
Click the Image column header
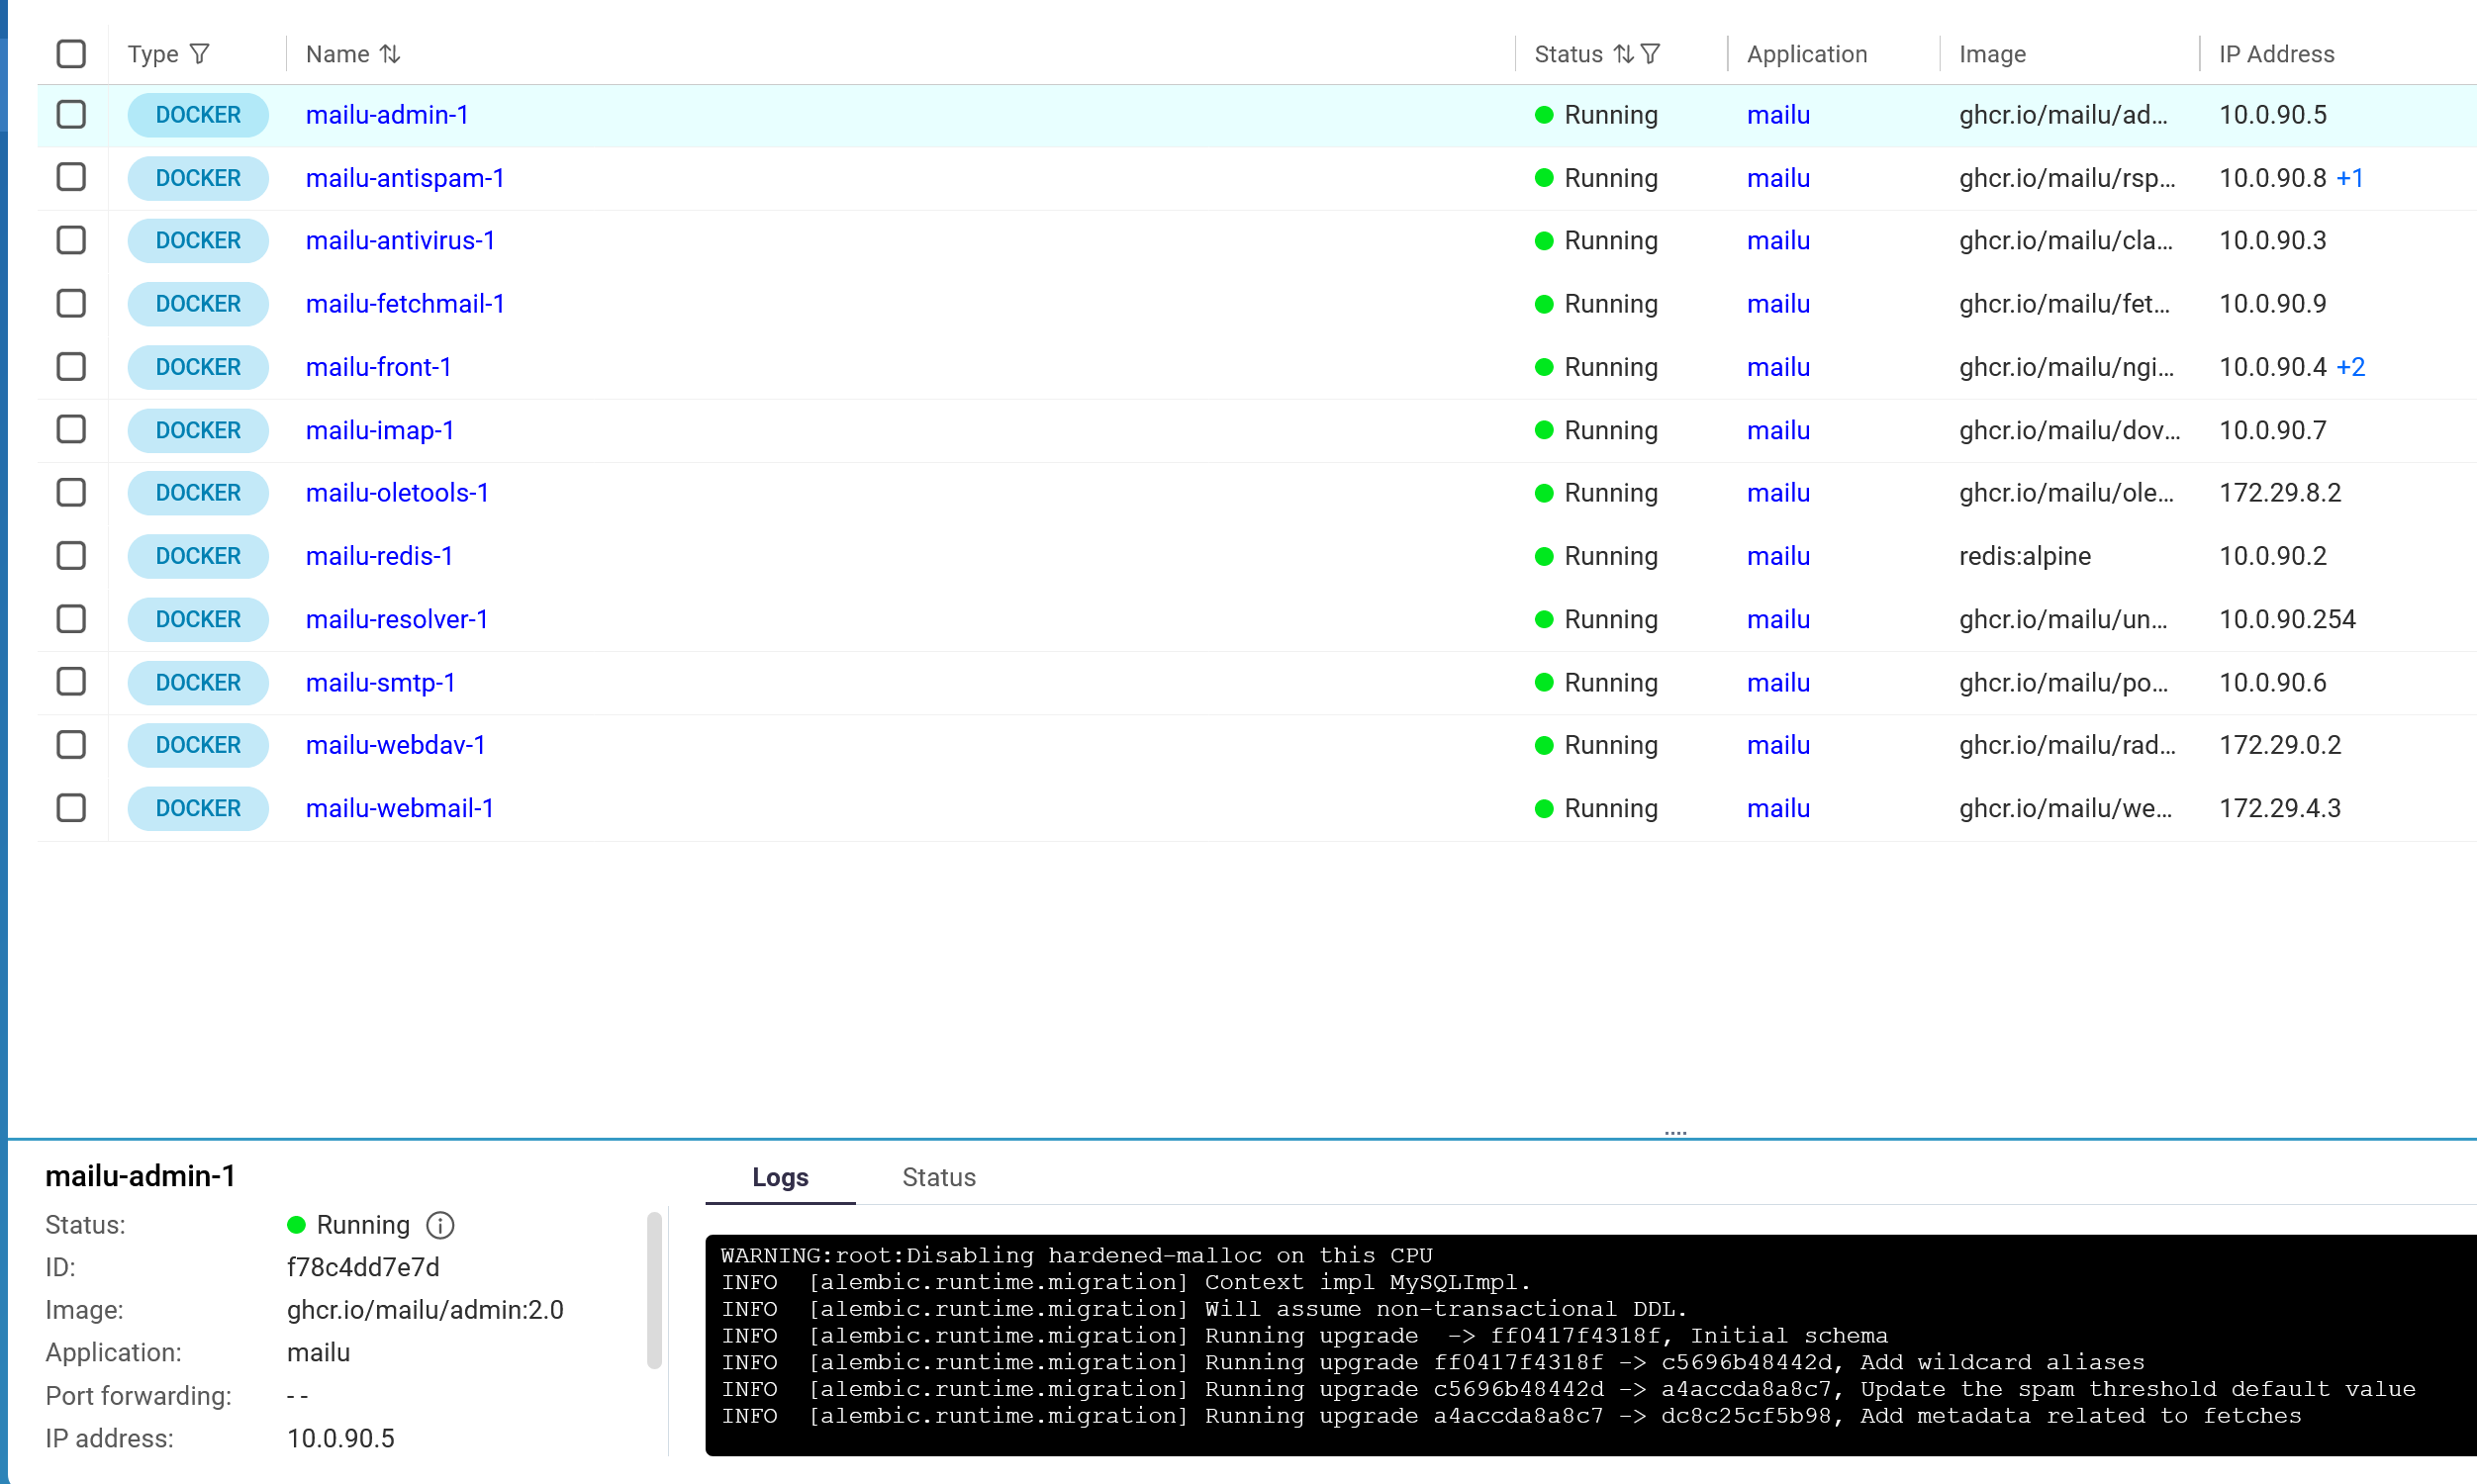click(1992, 54)
